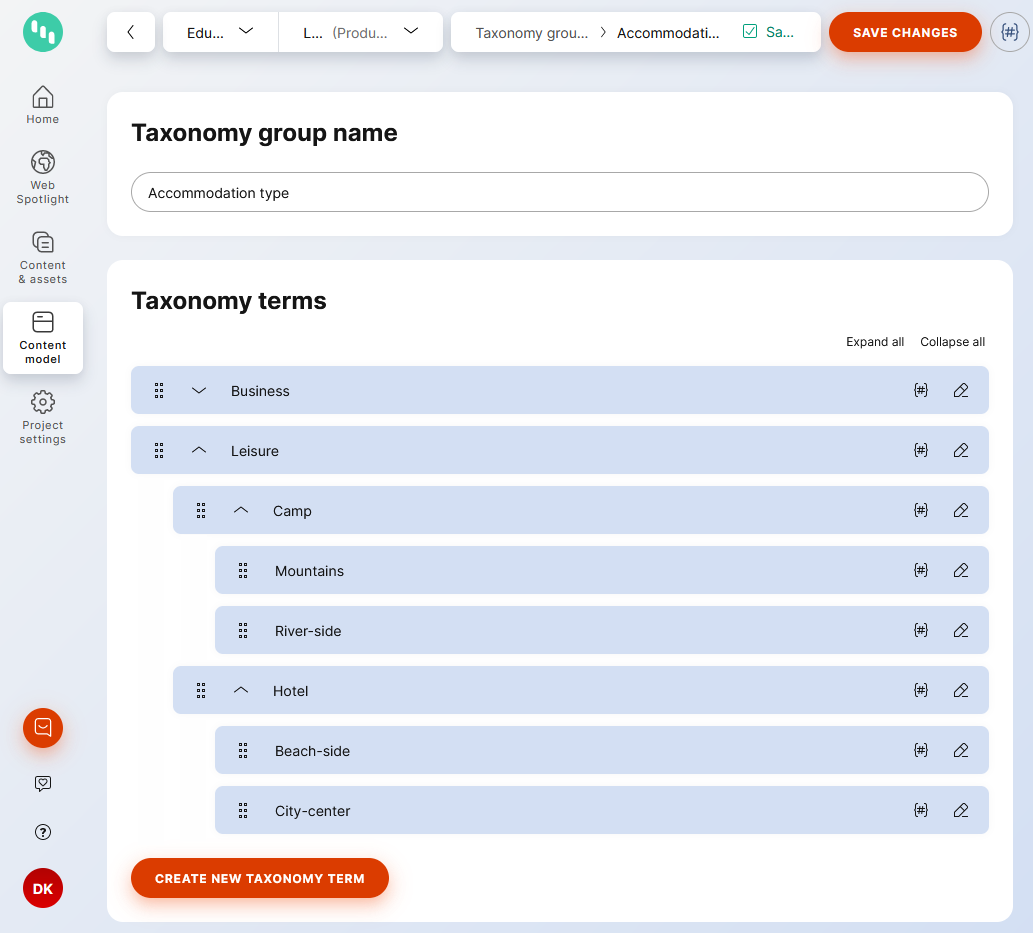Select Home in the left sidebar
Viewport: 1033px width, 933px height.
coord(42,104)
